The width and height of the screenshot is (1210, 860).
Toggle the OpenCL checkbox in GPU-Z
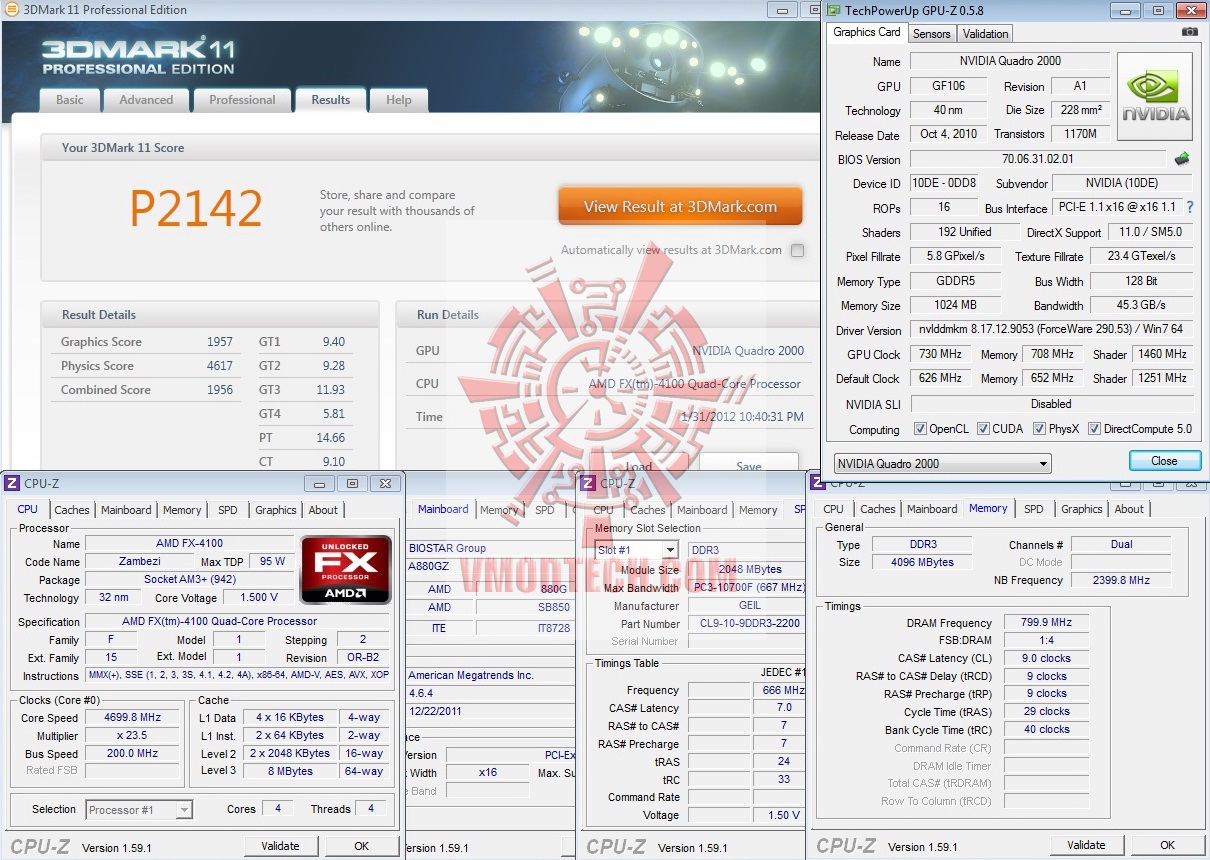click(920, 429)
